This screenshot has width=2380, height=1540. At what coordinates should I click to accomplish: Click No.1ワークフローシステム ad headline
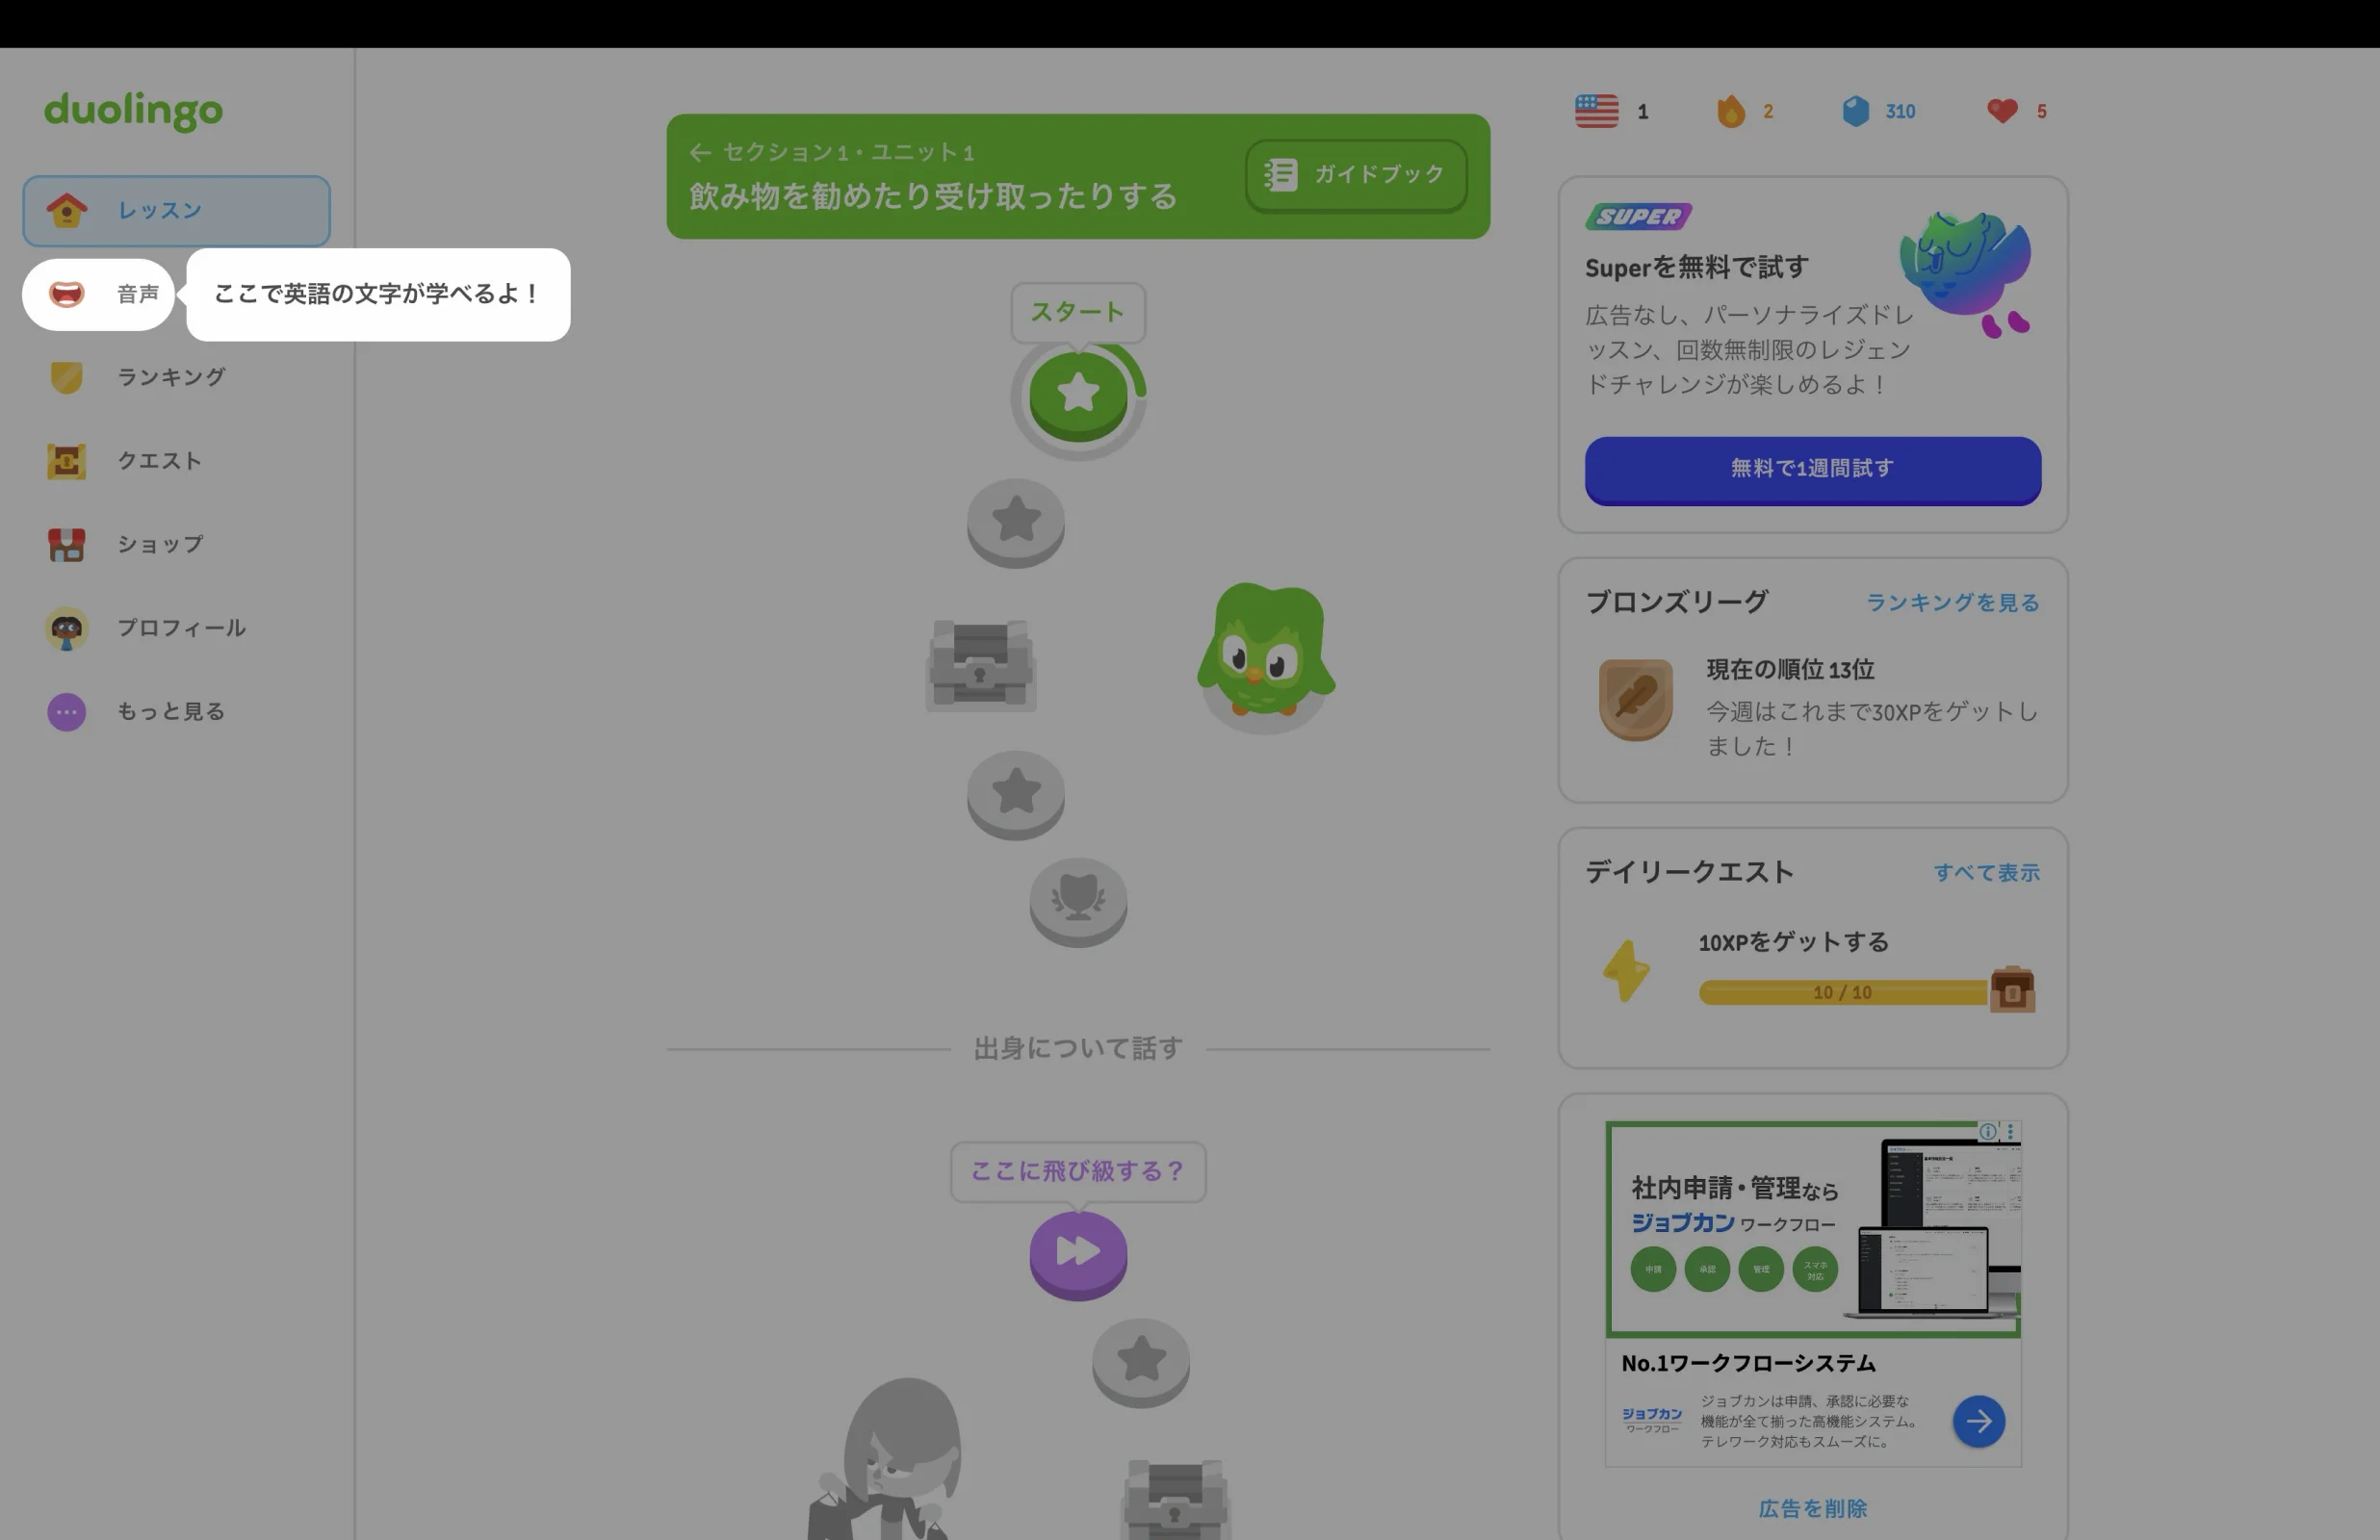(x=1748, y=1364)
